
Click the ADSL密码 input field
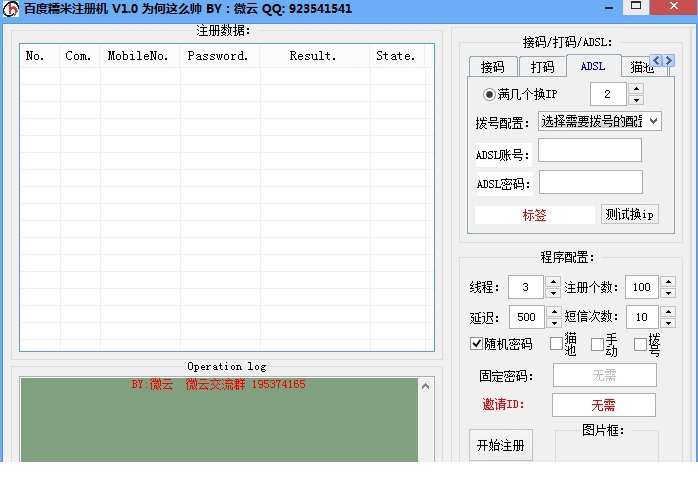[591, 182]
